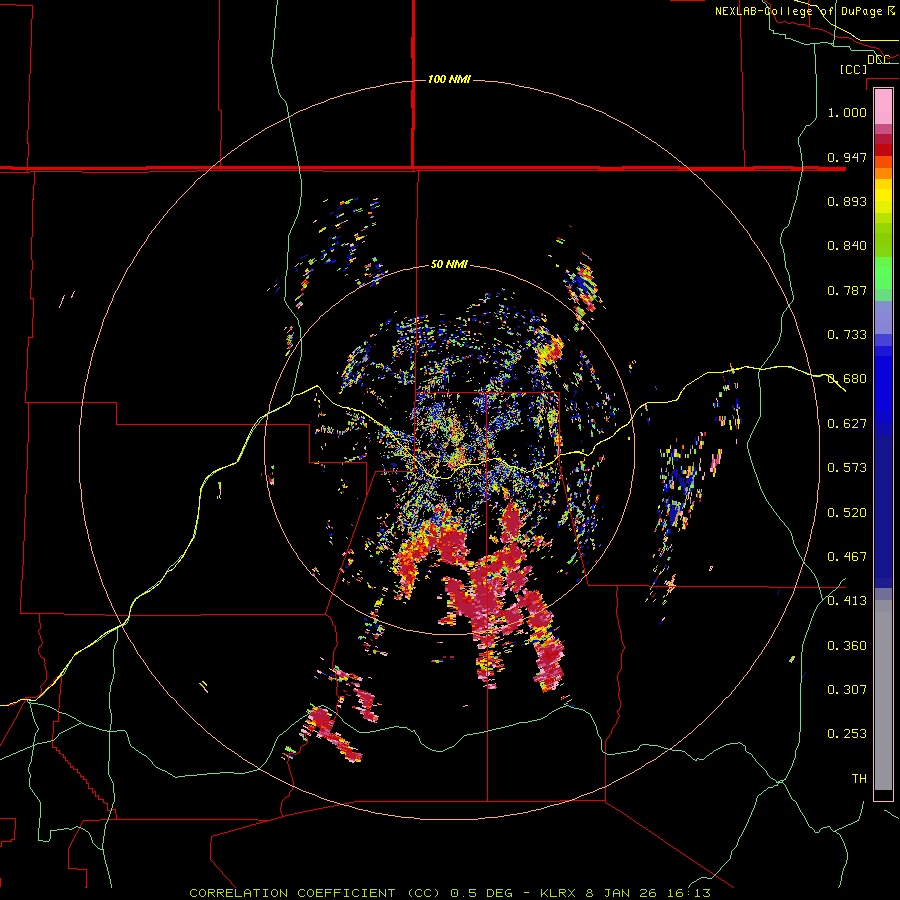Click the 8 JAN 26 date text

click(x=622, y=893)
